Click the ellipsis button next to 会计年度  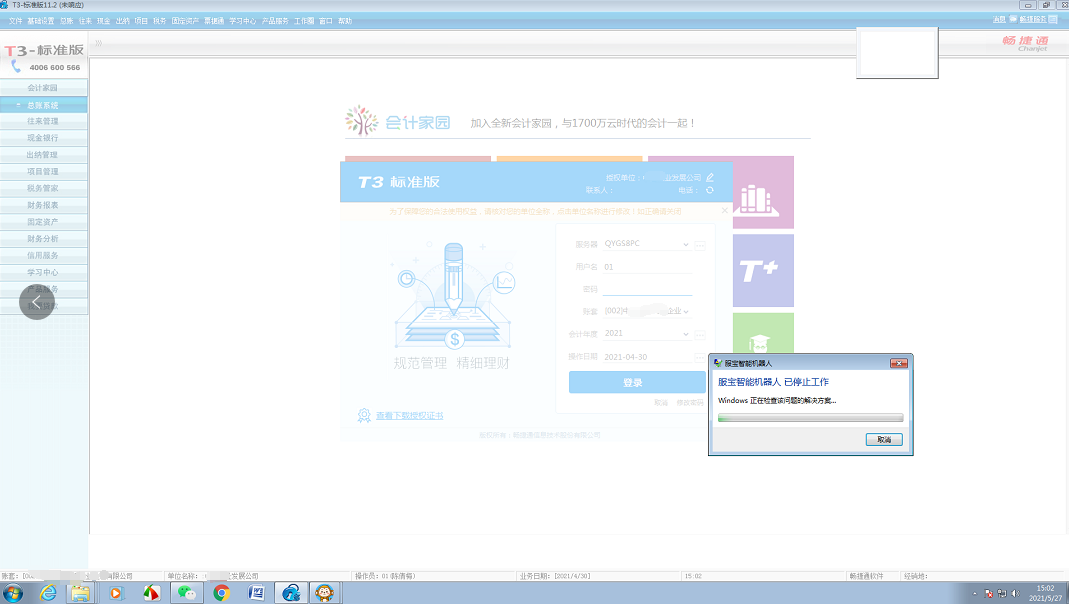[x=699, y=335]
